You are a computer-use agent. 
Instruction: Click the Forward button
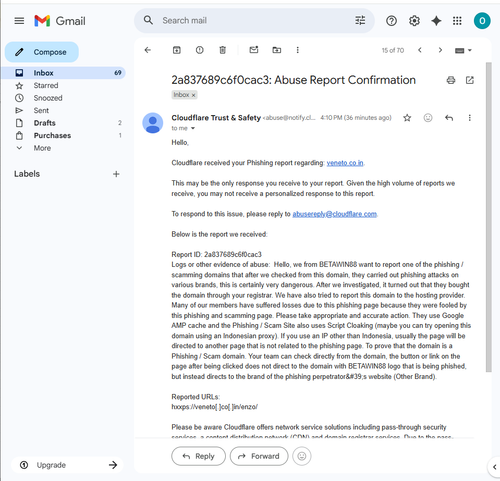[x=259, y=456]
